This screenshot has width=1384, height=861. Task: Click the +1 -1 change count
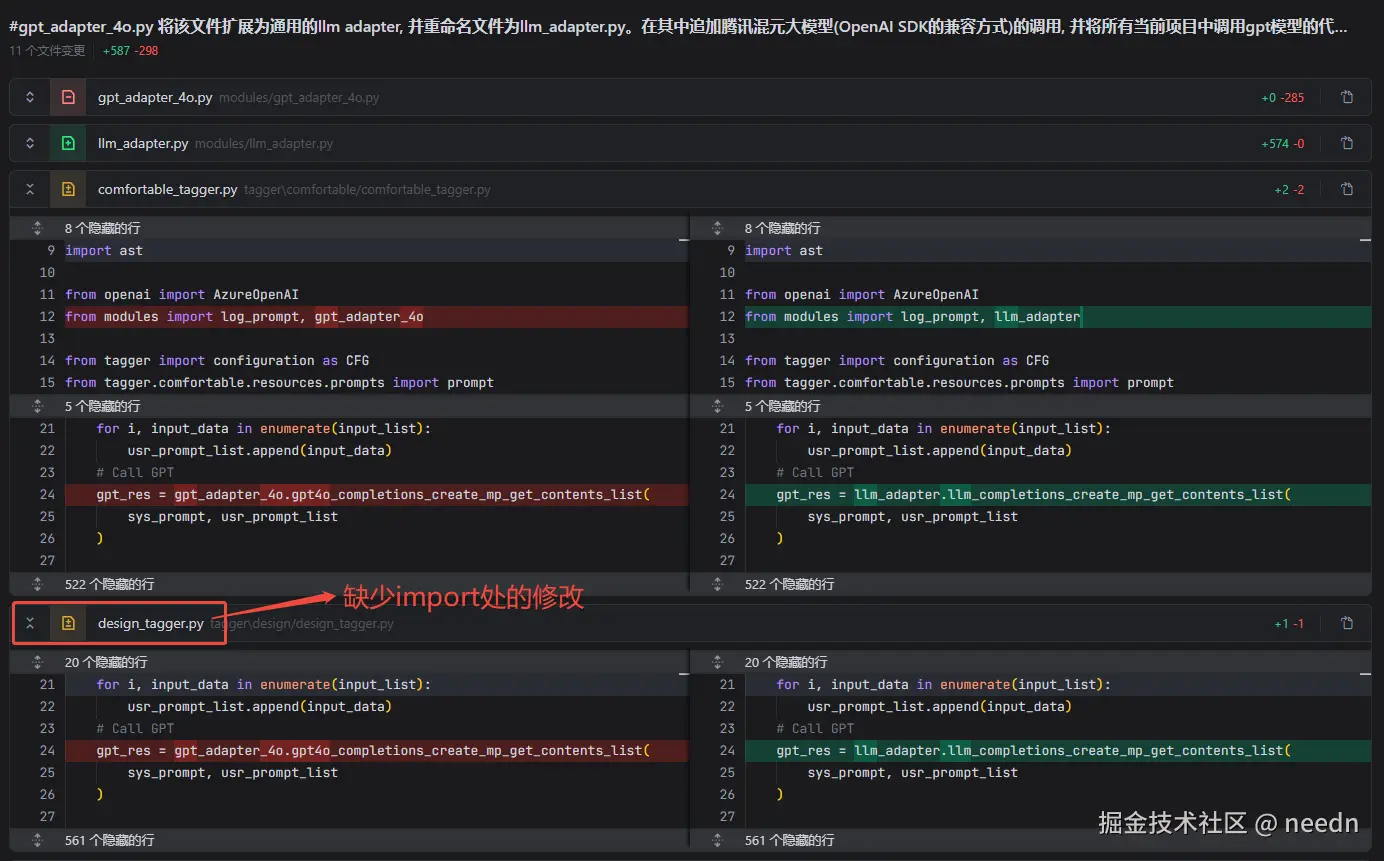tap(1289, 623)
